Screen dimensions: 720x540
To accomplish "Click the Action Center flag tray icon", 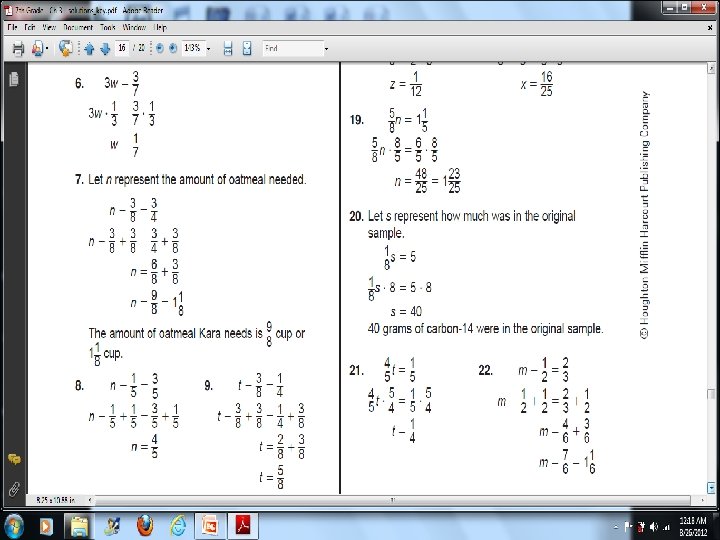I will [628, 527].
